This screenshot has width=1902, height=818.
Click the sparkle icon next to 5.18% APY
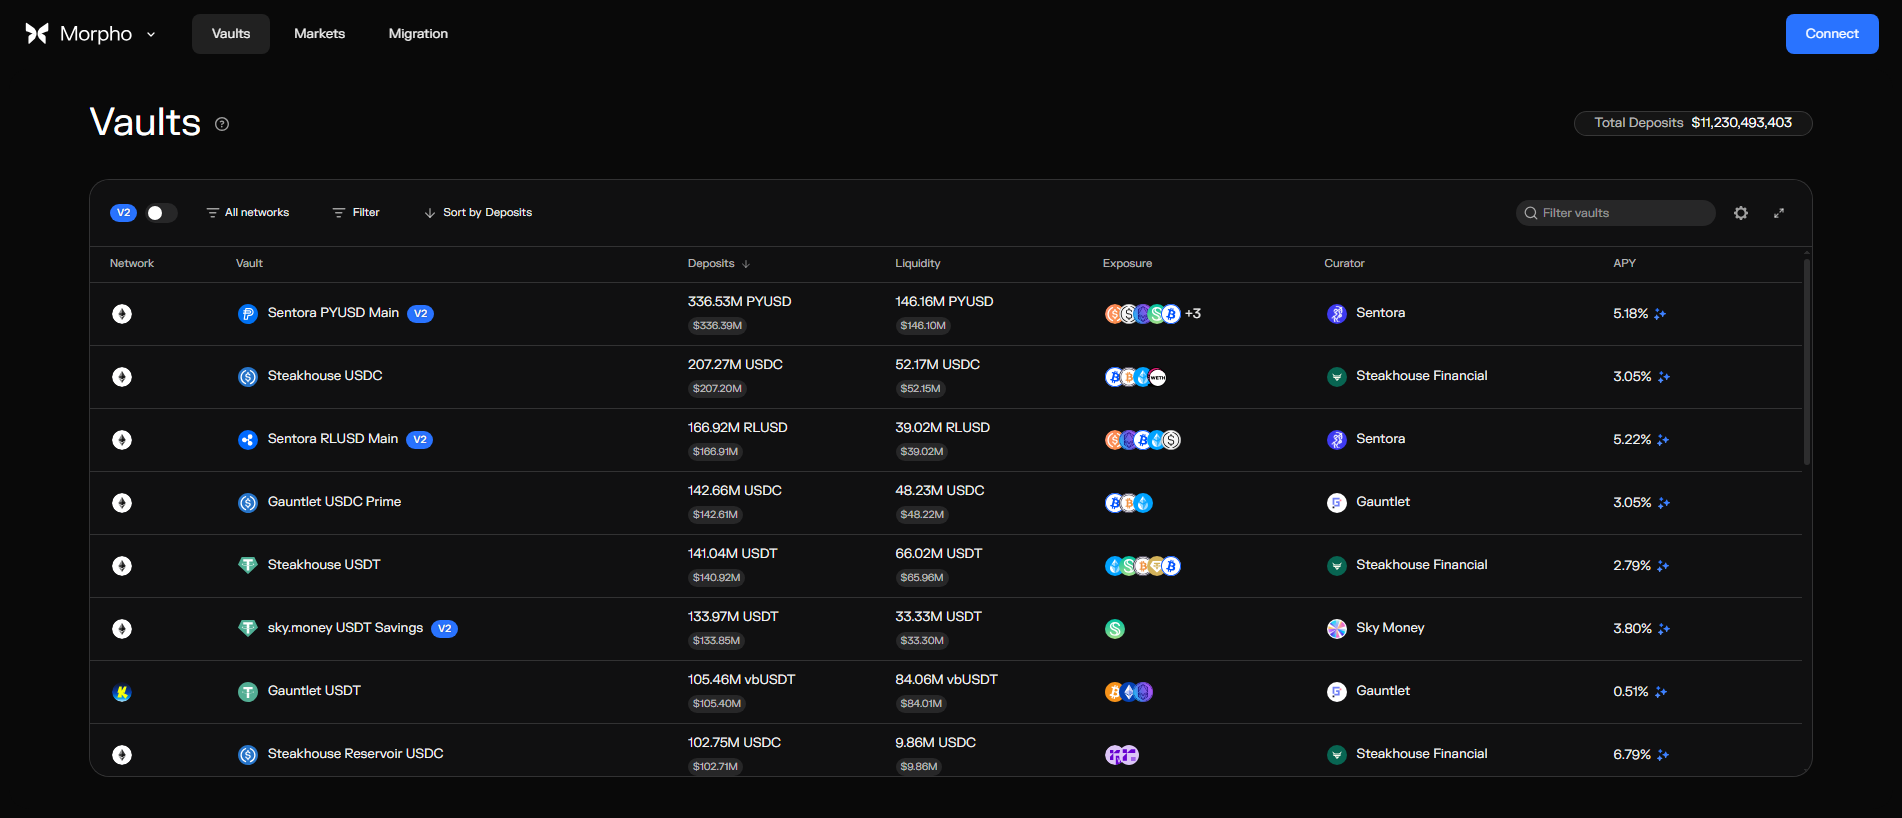1660,314
